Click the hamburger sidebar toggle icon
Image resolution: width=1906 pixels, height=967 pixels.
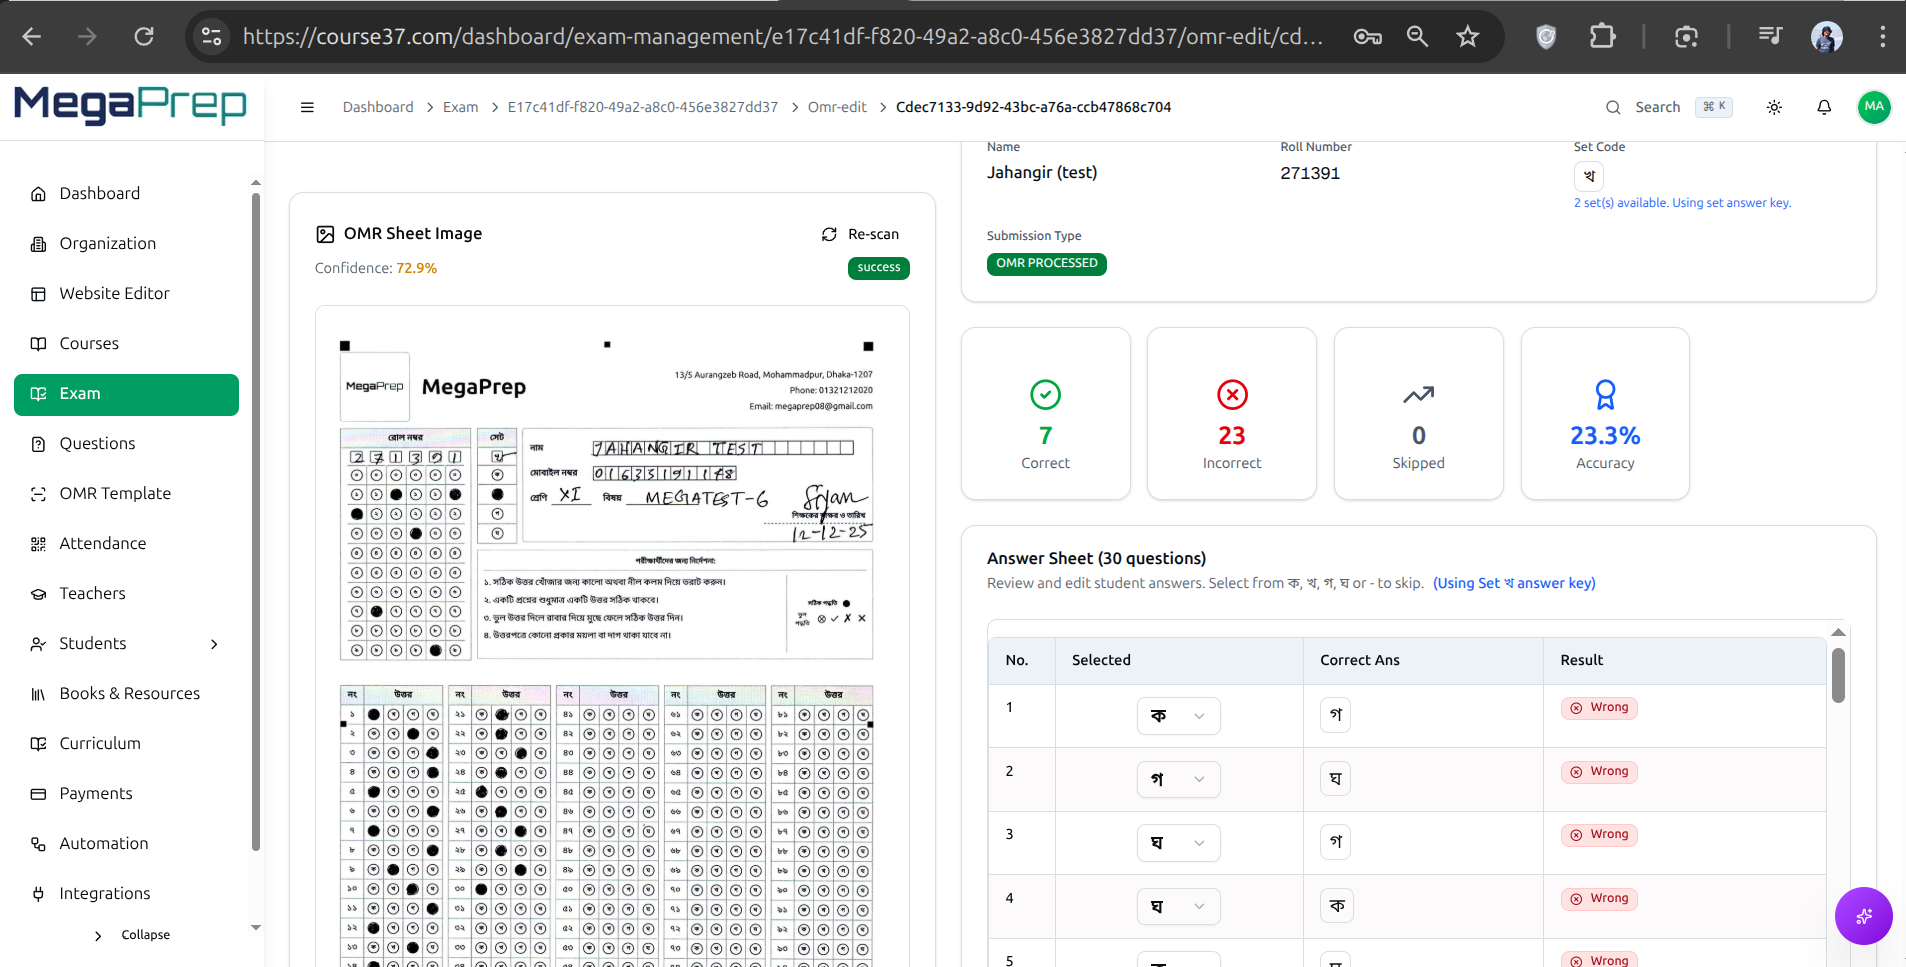[307, 107]
